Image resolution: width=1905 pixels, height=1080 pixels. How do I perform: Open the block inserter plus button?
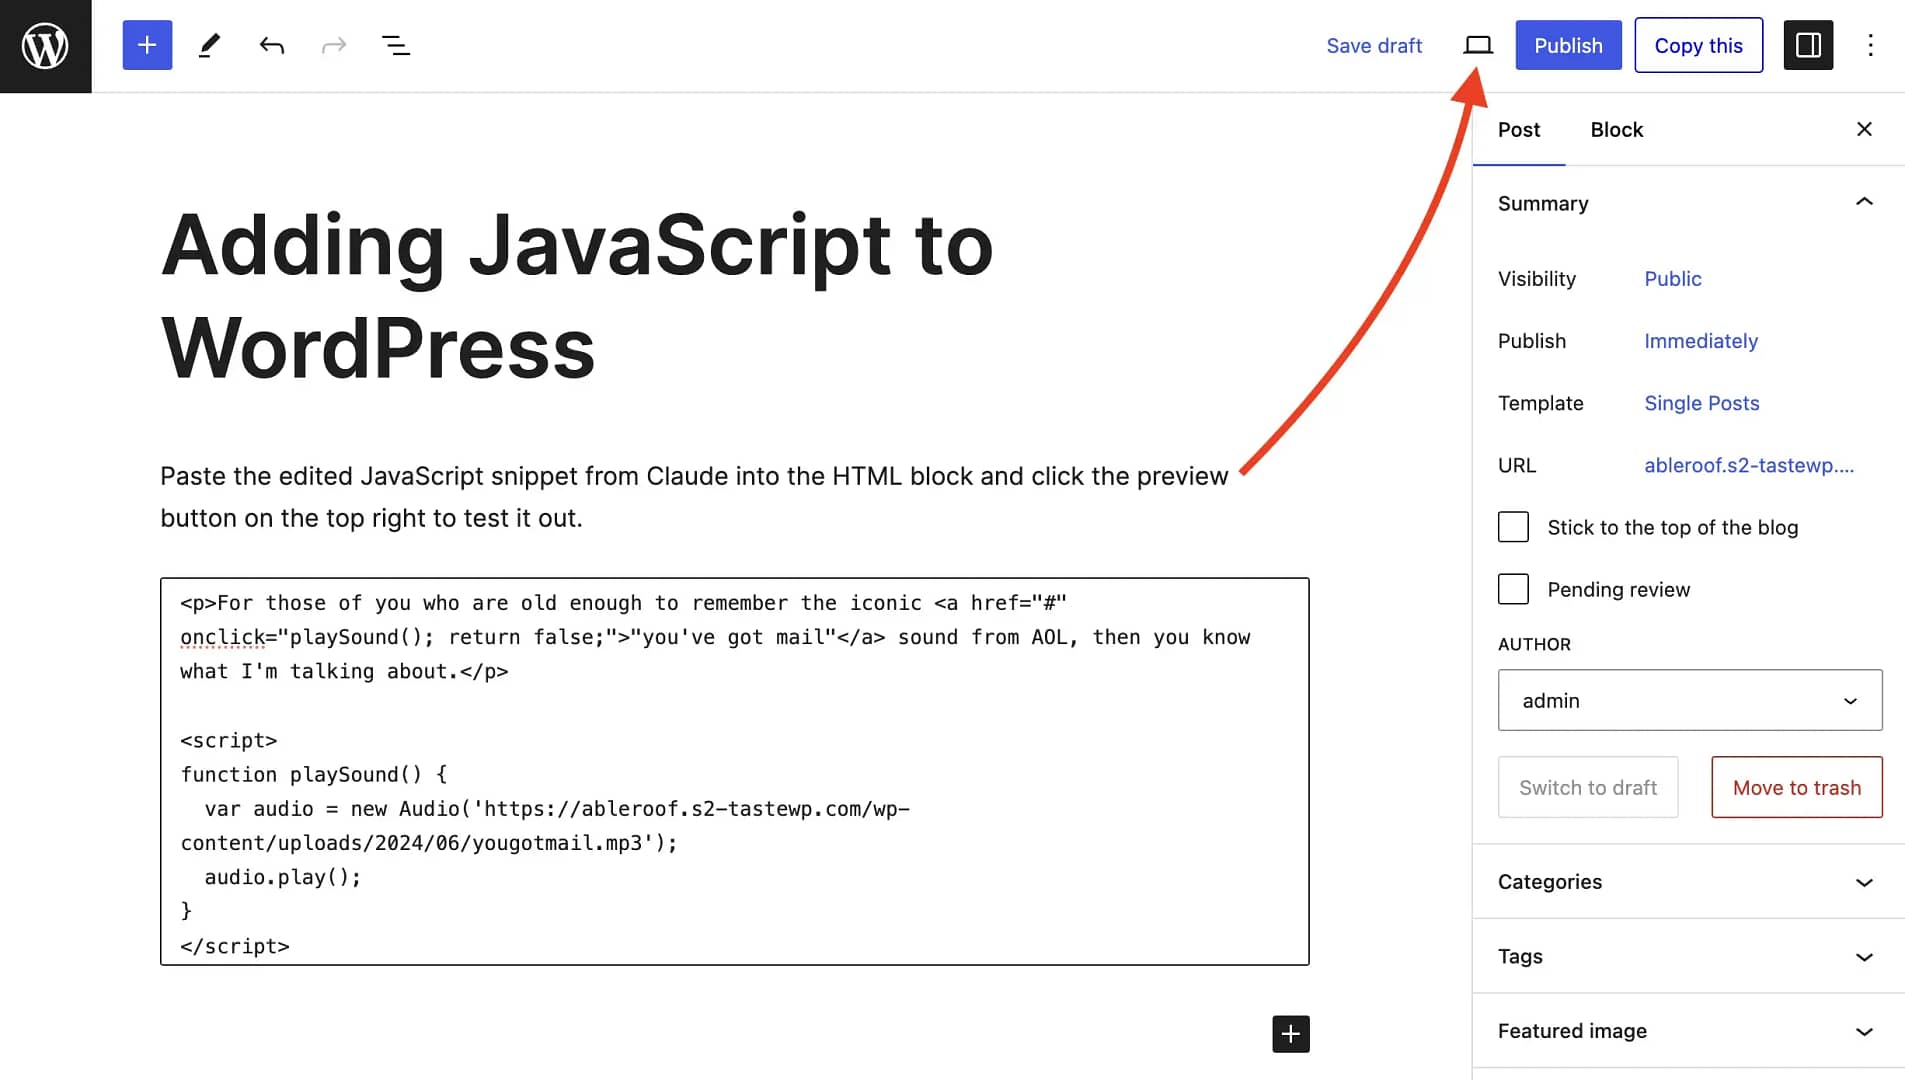pyautogui.click(x=147, y=45)
